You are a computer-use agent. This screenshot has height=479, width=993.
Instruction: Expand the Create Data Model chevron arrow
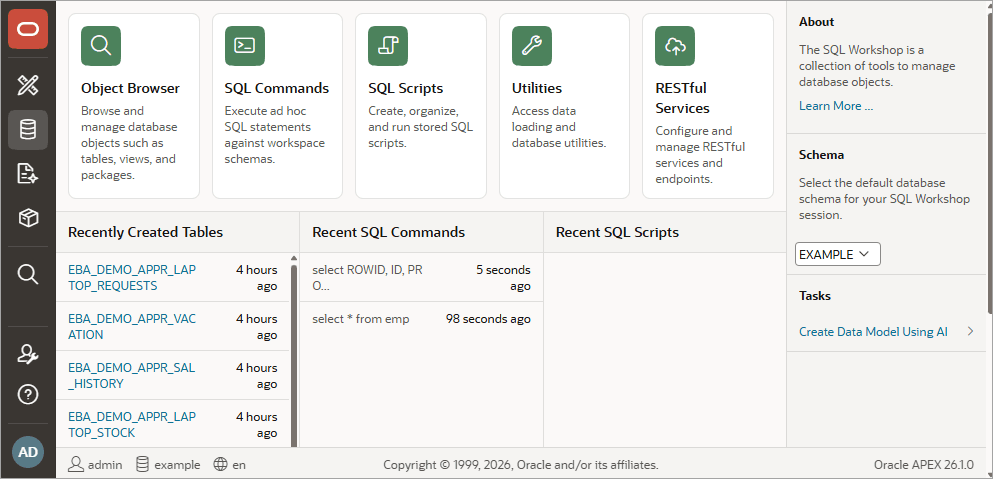pos(970,331)
